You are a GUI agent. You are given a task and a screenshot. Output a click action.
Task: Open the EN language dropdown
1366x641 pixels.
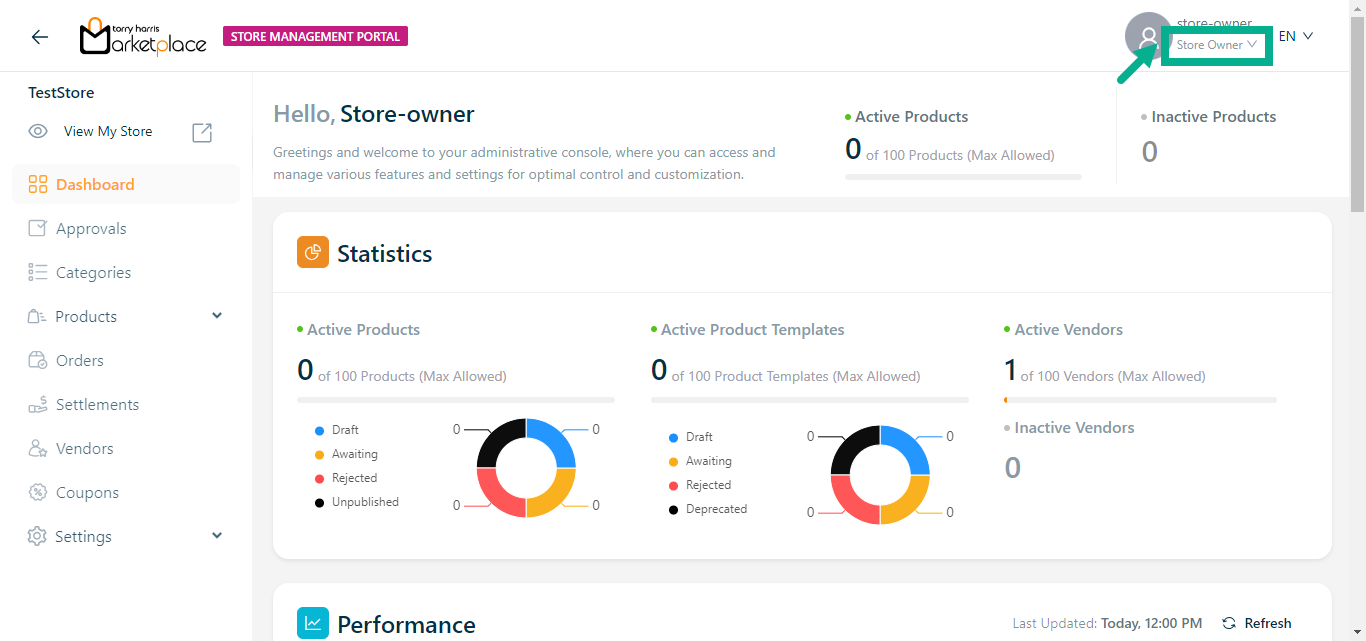point(1295,36)
